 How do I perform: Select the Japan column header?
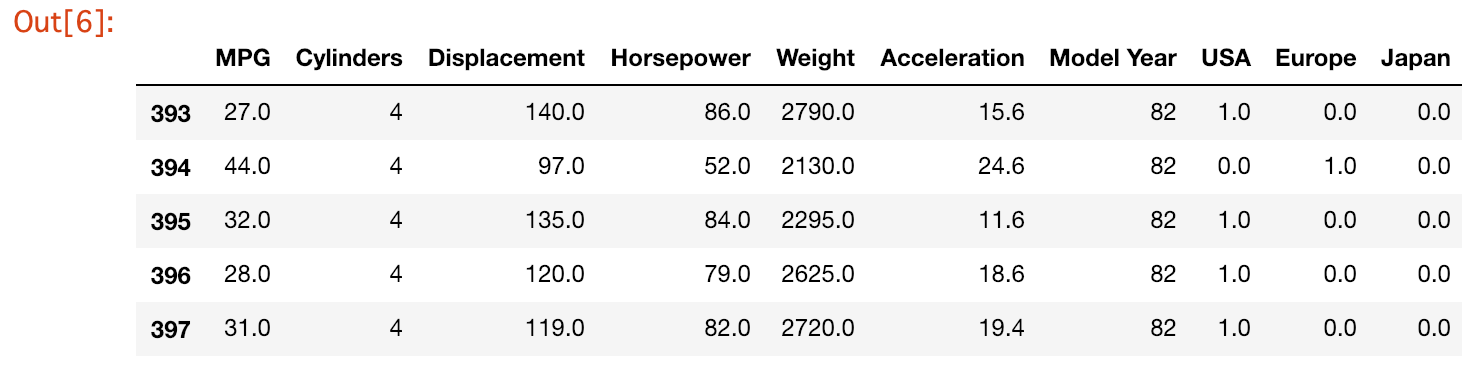pos(1415,58)
